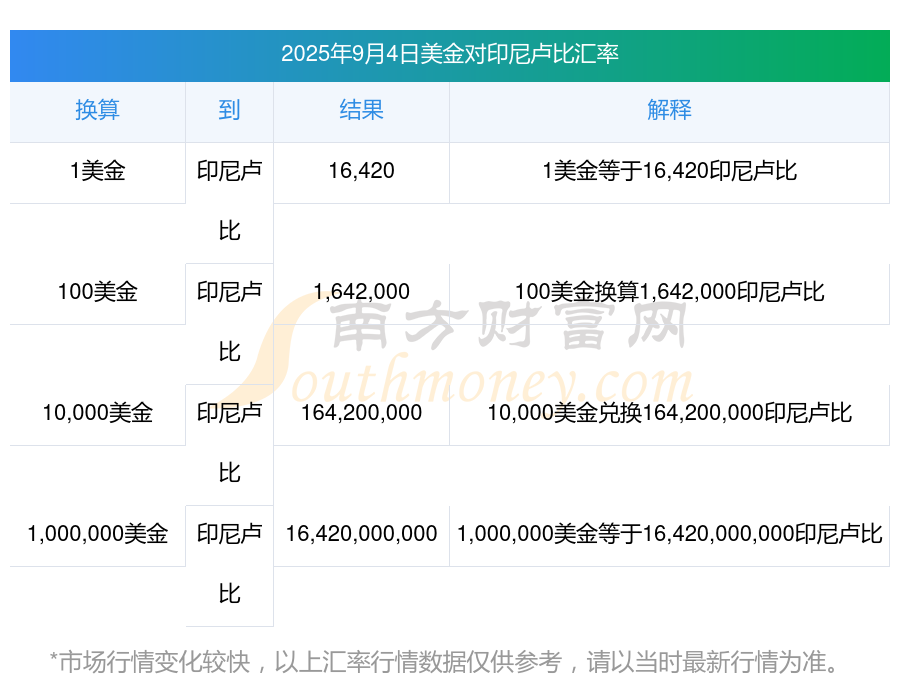The image size is (900, 693).
Task: Click the disclaimer note starting *市场行情变化较快
Action: (444, 662)
